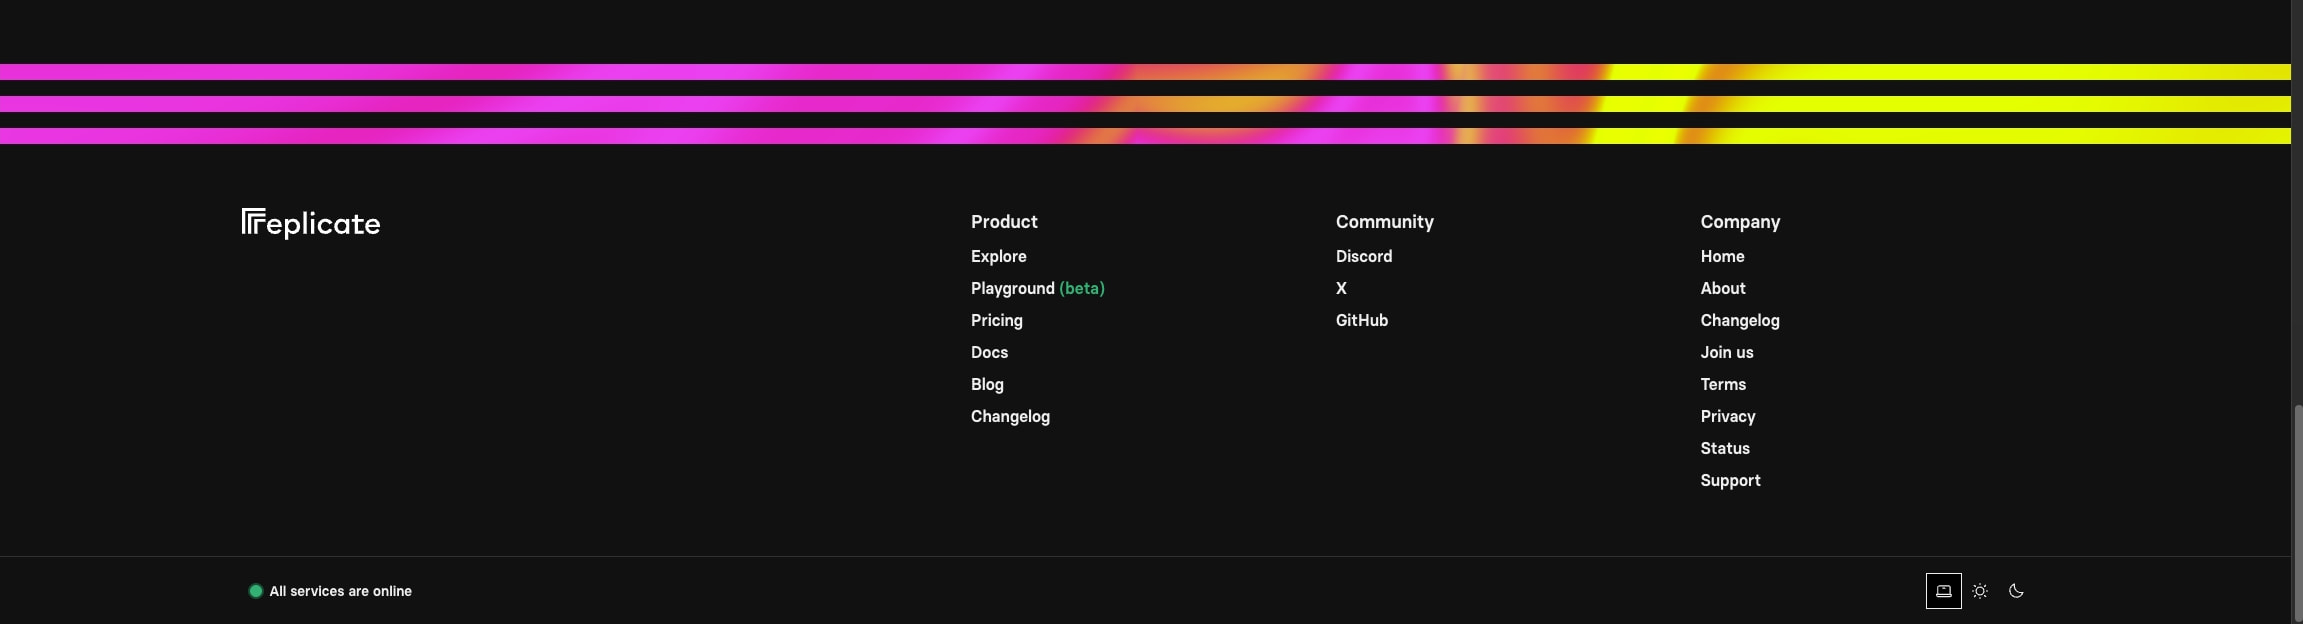The image size is (2303, 624).
Task: Open the About page link
Action: coord(1723,288)
